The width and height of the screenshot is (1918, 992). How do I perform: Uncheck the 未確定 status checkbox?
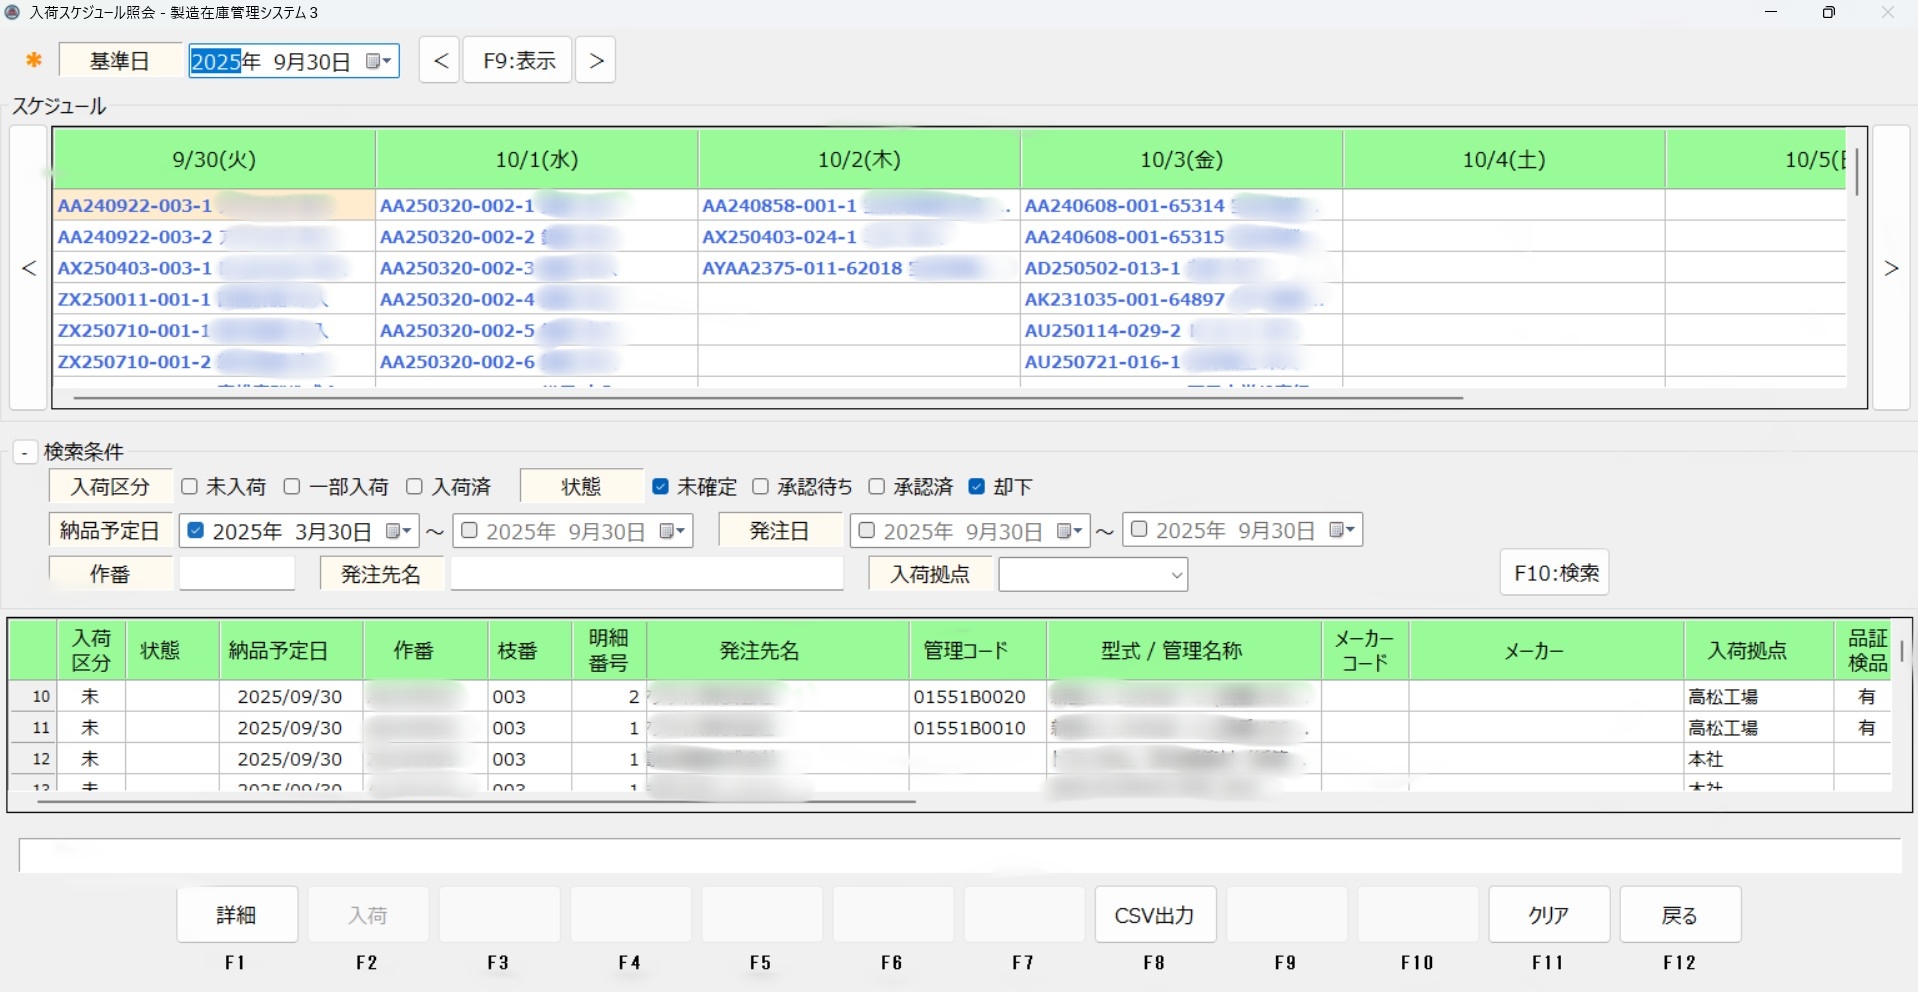click(x=660, y=487)
